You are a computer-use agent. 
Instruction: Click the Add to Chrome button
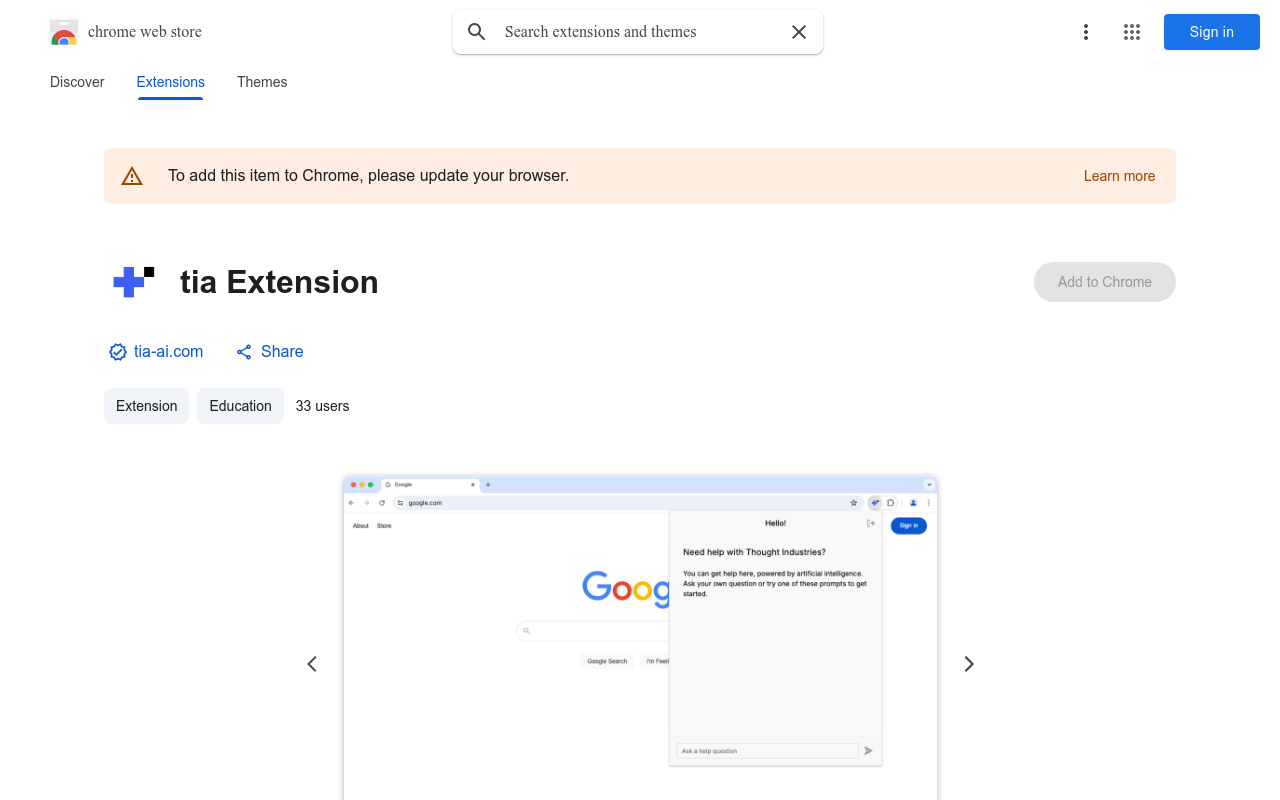pos(1104,282)
